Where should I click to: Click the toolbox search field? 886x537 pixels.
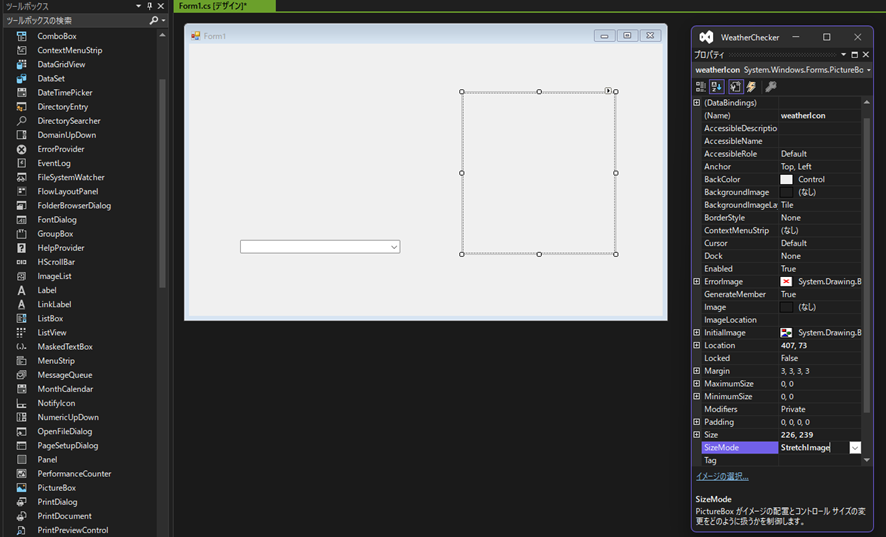pos(76,20)
